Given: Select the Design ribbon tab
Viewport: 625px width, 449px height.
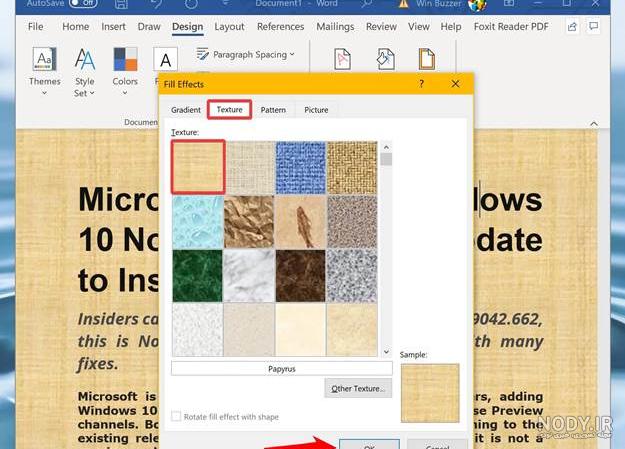Looking at the screenshot, I should point(187,27).
